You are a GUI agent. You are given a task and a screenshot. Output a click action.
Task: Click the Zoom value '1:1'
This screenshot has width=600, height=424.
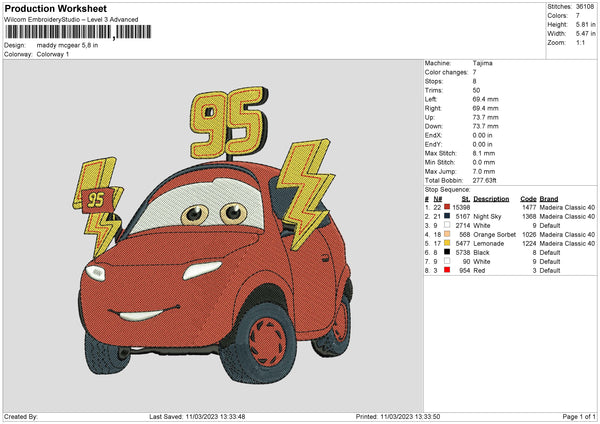click(580, 42)
